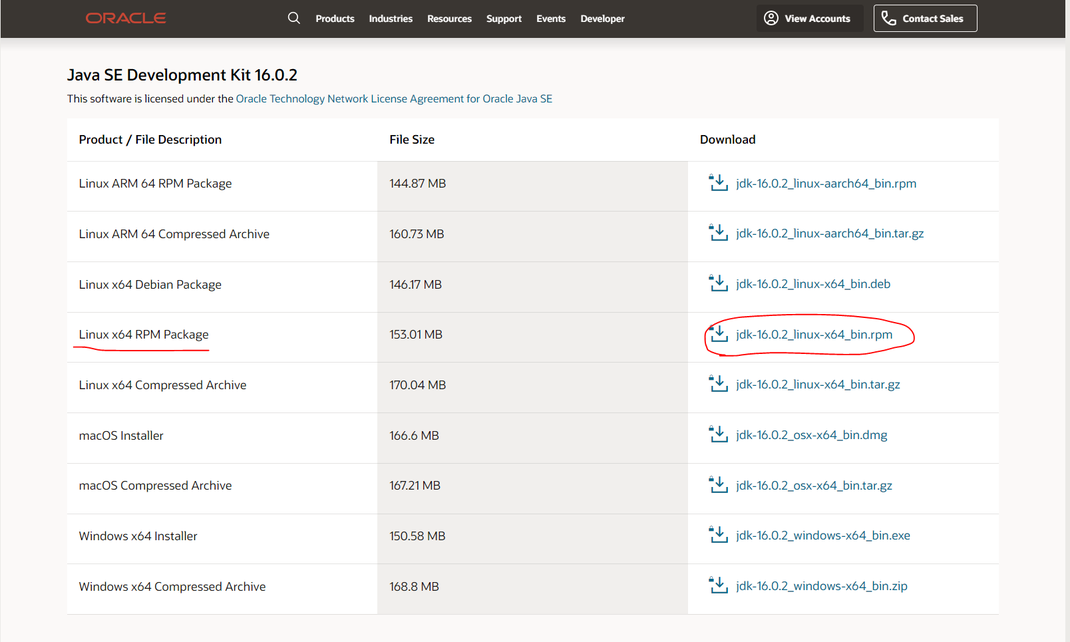Viewport: 1070px width, 642px height.
Task: Download jdk-16.0.2_linux-x64_bin.tar.gz link
Action: point(818,384)
